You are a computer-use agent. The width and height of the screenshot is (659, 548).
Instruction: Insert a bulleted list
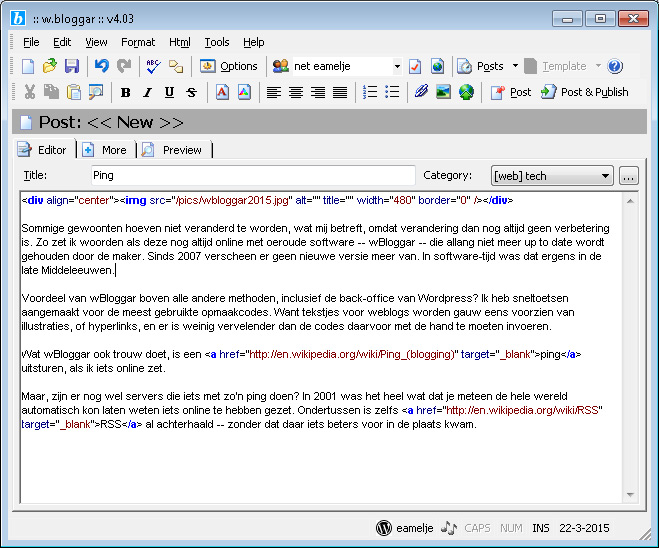(392, 92)
